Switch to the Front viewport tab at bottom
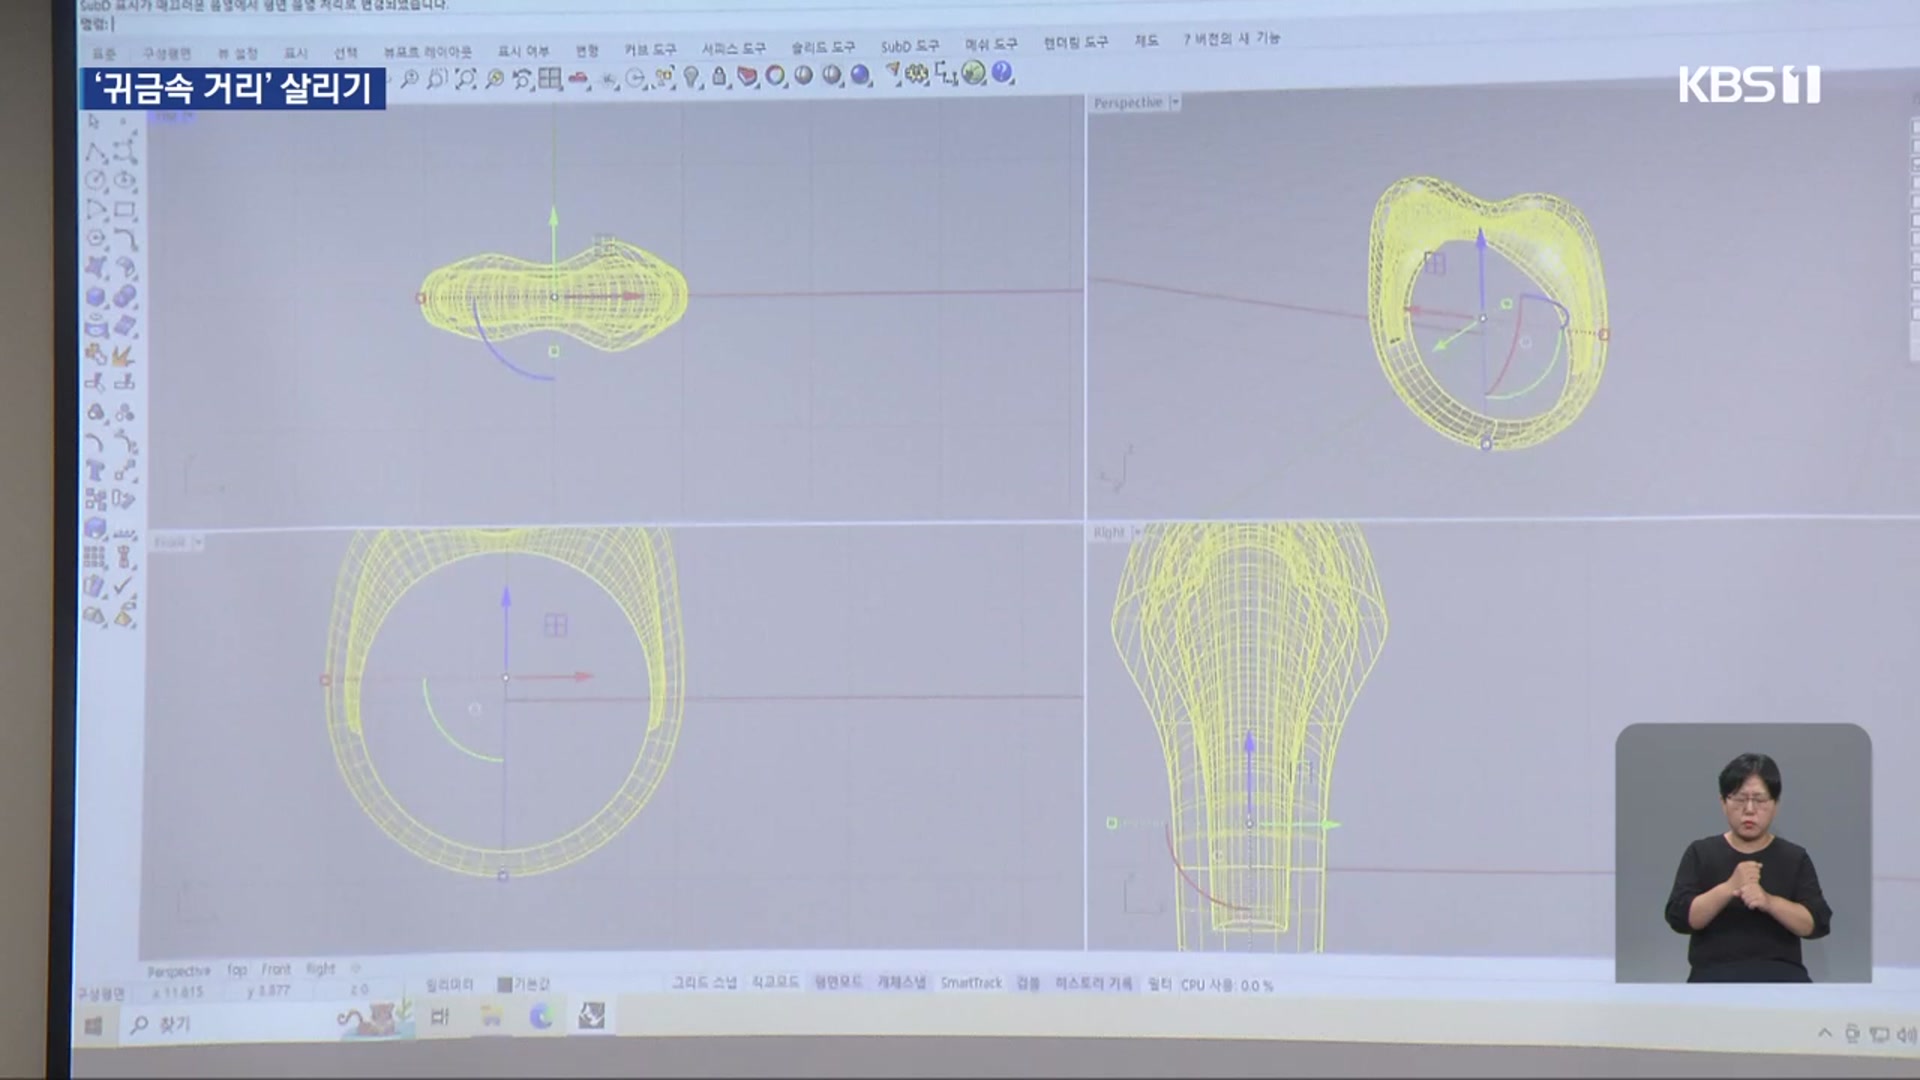This screenshot has height=1080, width=1920. pyautogui.click(x=276, y=969)
